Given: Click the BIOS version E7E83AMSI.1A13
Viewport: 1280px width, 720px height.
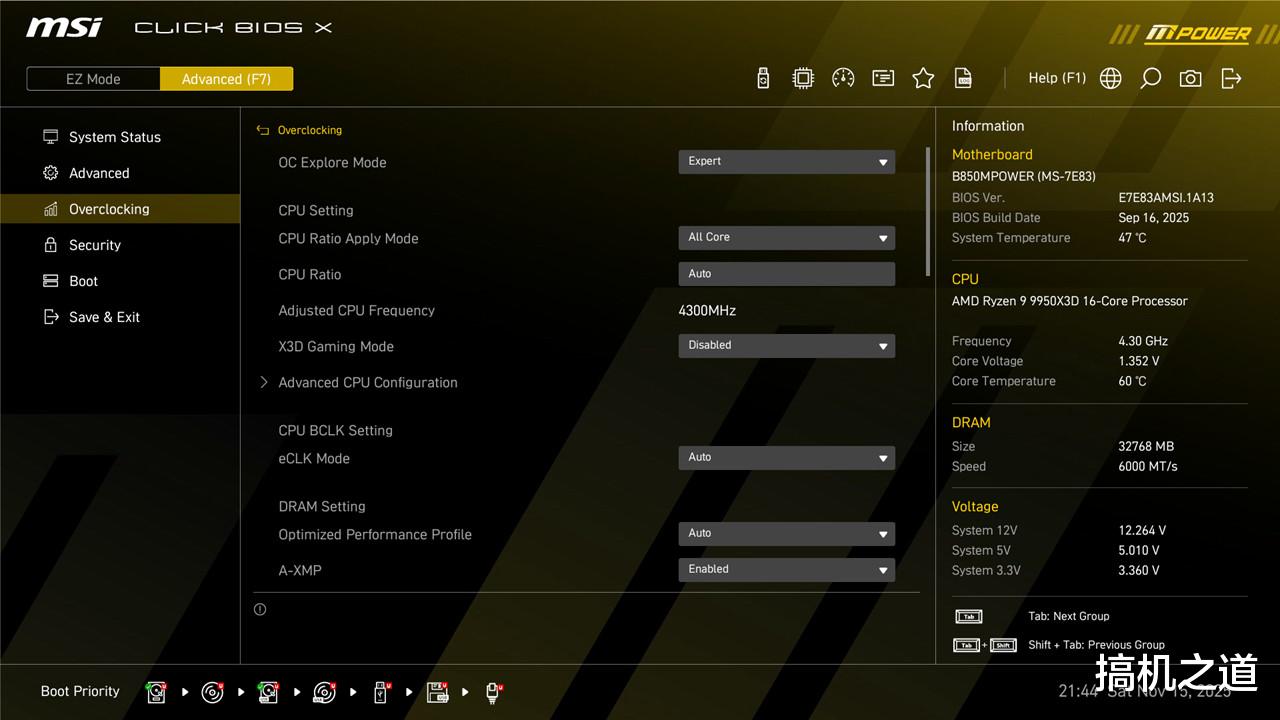Looking at the screenshot, I should pos(1166,198).
